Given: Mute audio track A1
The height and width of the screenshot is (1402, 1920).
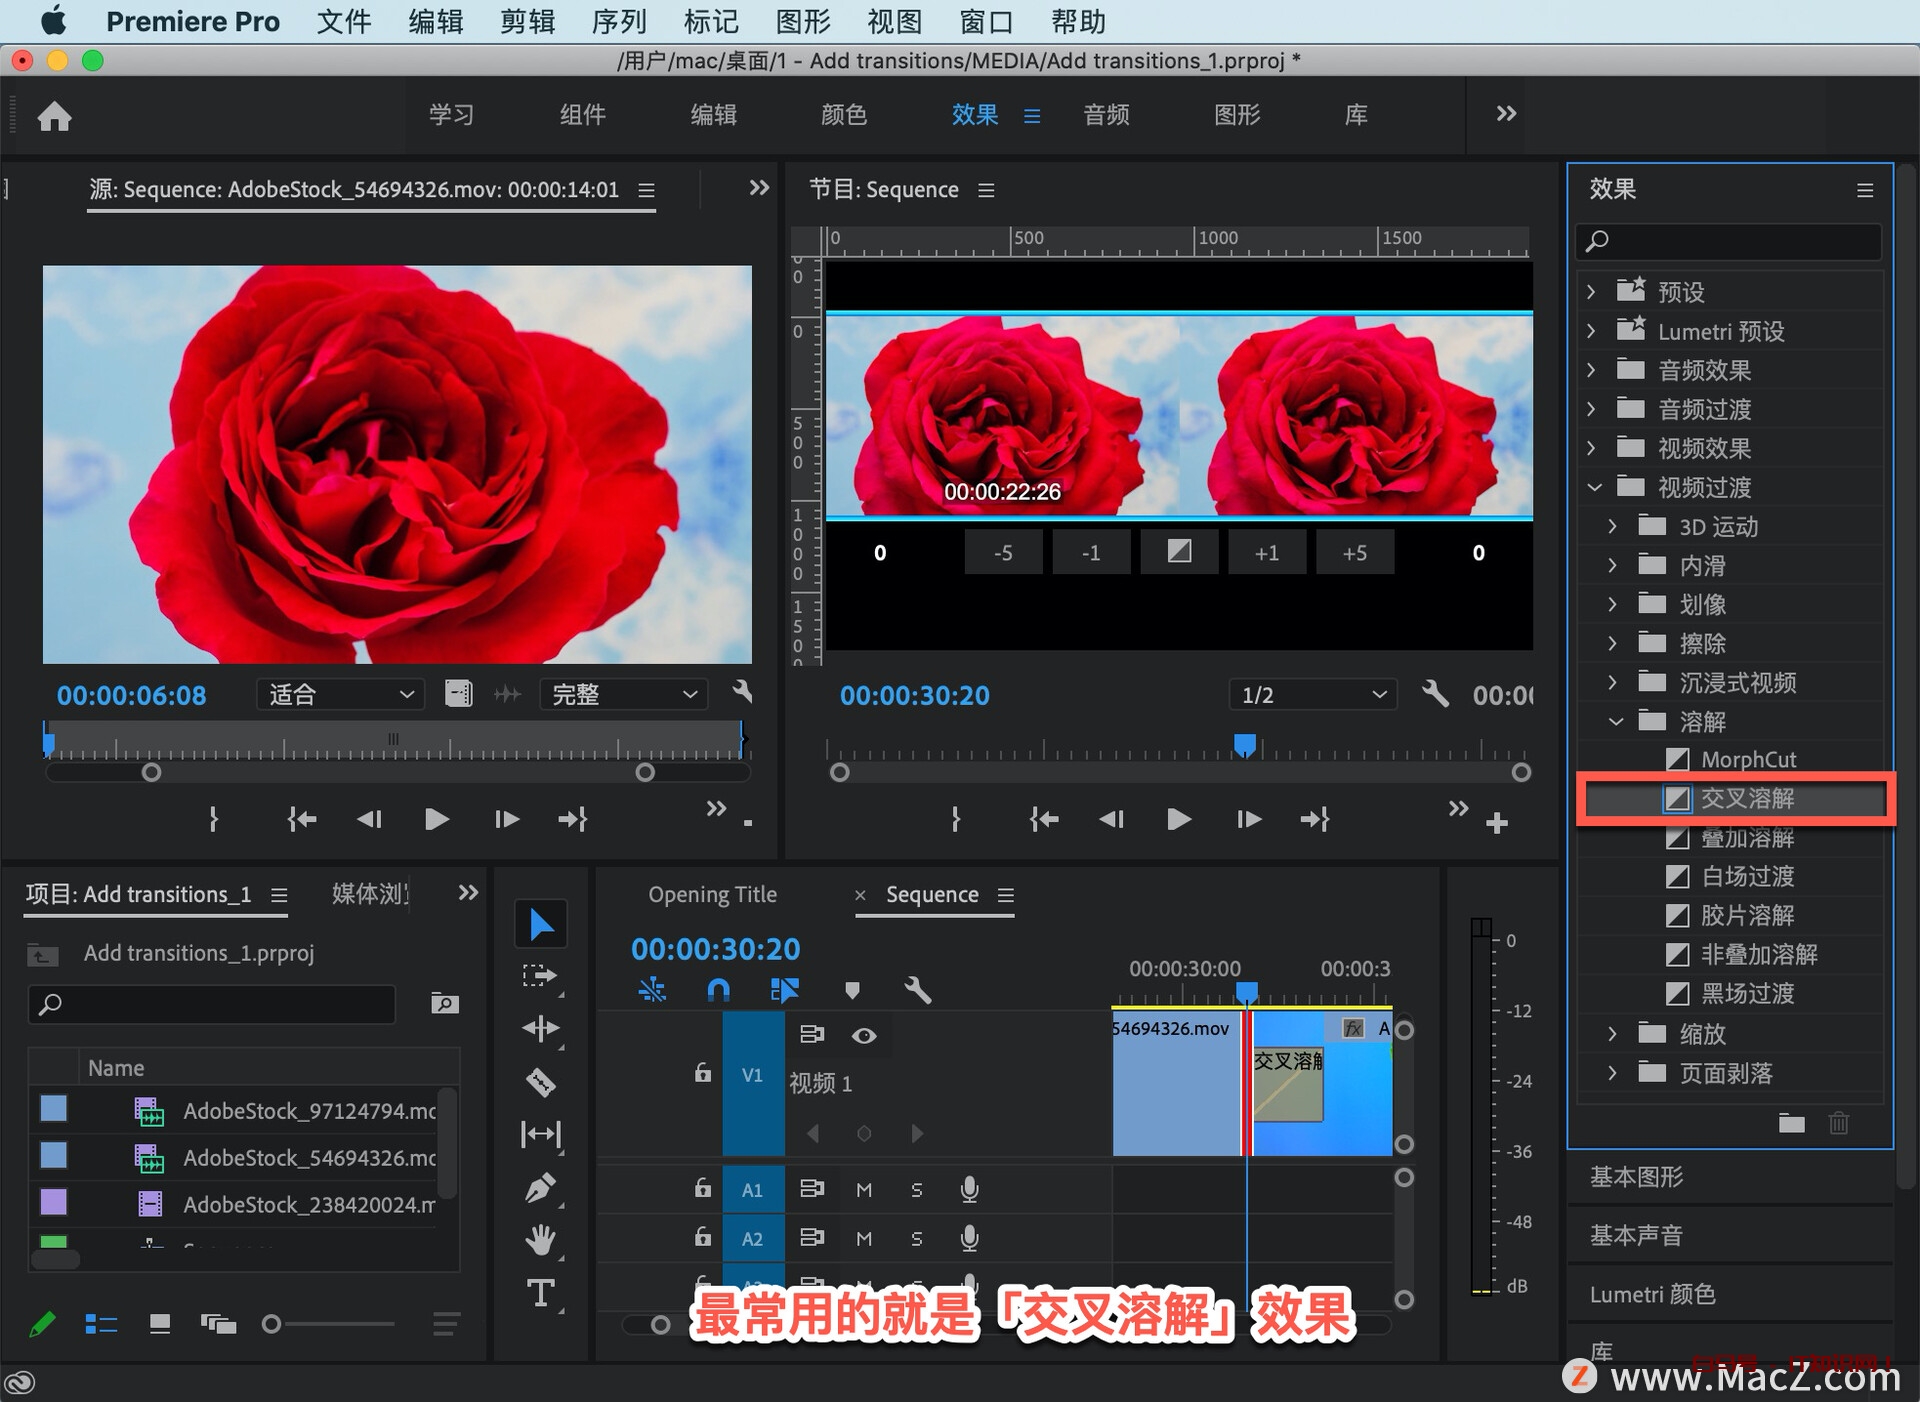Looking at the screenshot, I should 864,1189.
